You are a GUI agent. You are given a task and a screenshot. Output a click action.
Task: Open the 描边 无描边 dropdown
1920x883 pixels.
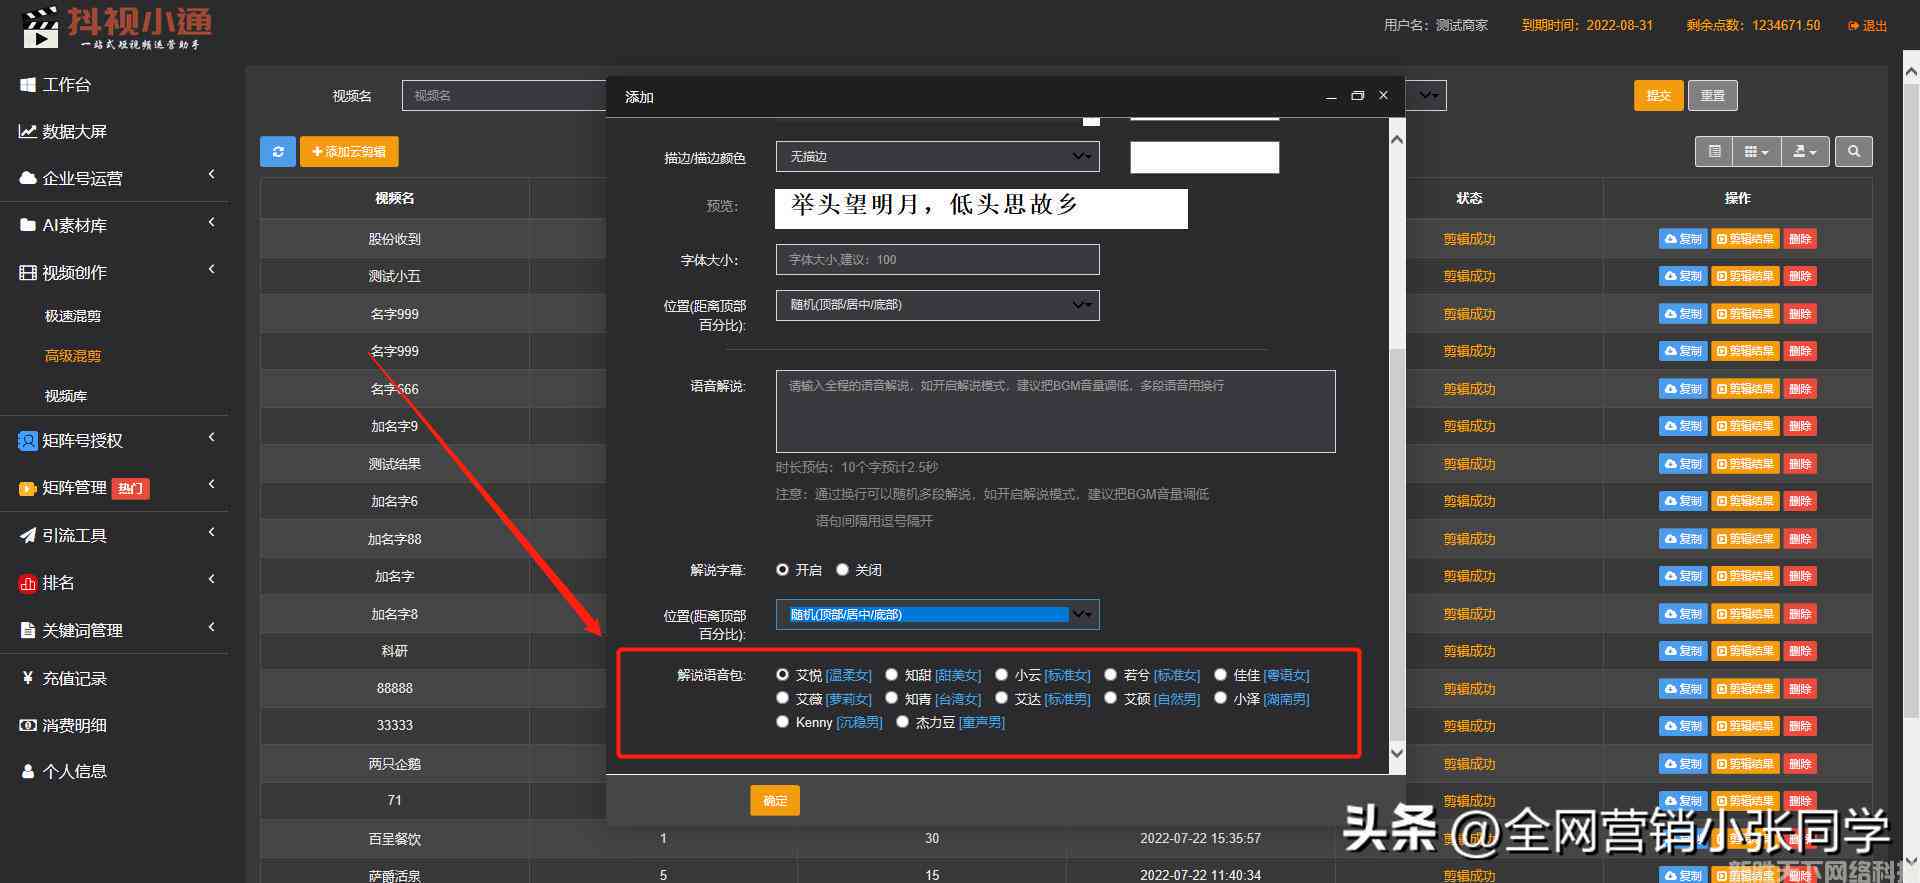(x=937, y=157)
